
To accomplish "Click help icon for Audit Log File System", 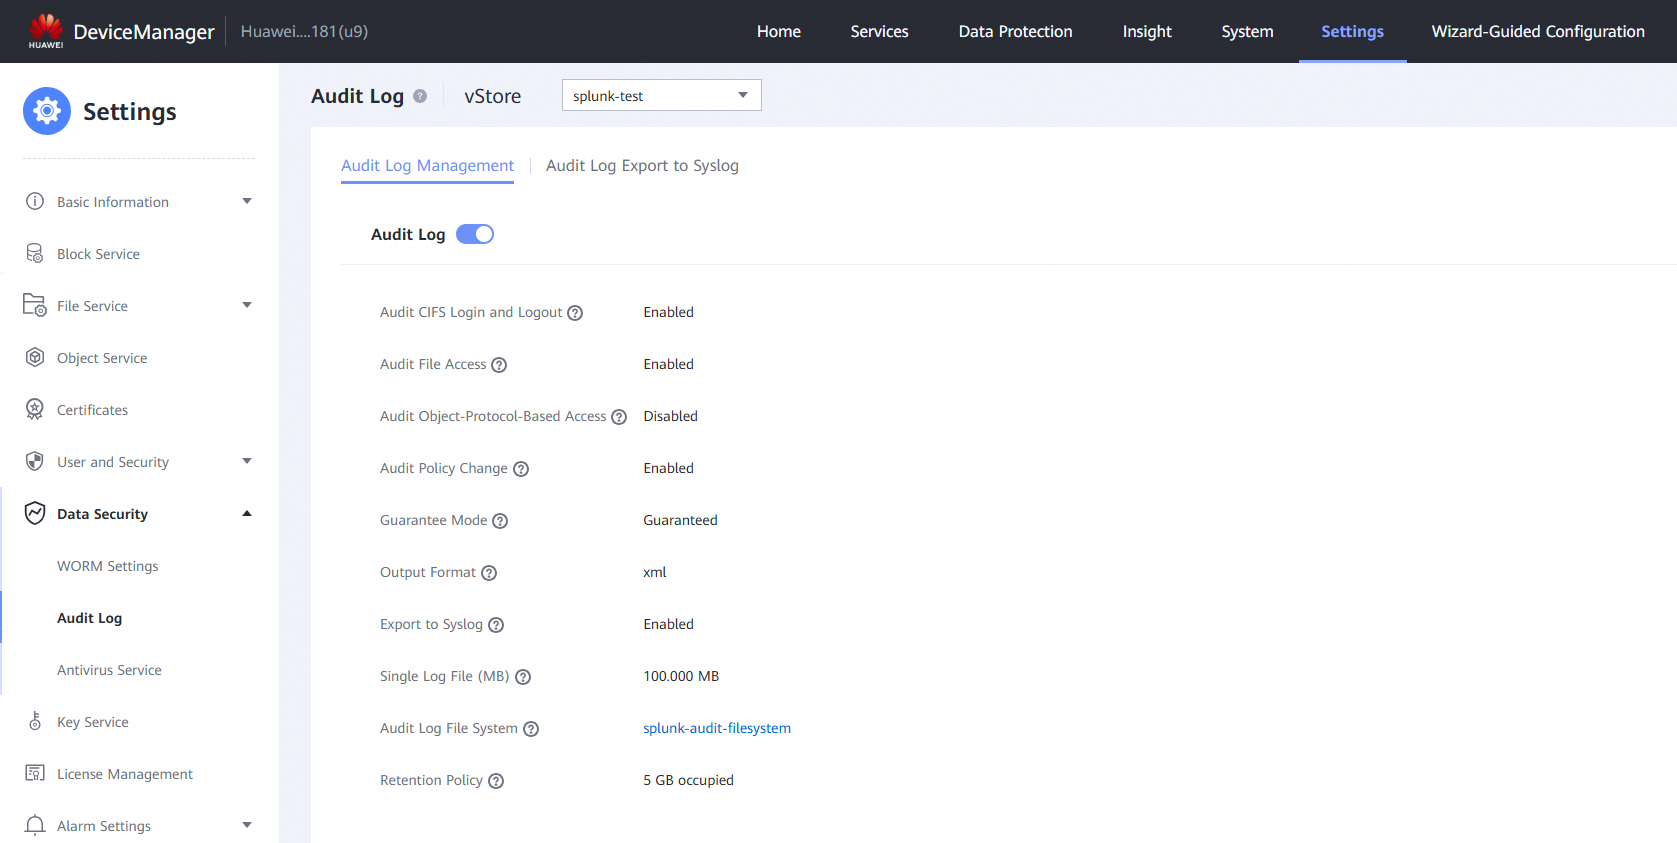I will (x=531, y=729).
